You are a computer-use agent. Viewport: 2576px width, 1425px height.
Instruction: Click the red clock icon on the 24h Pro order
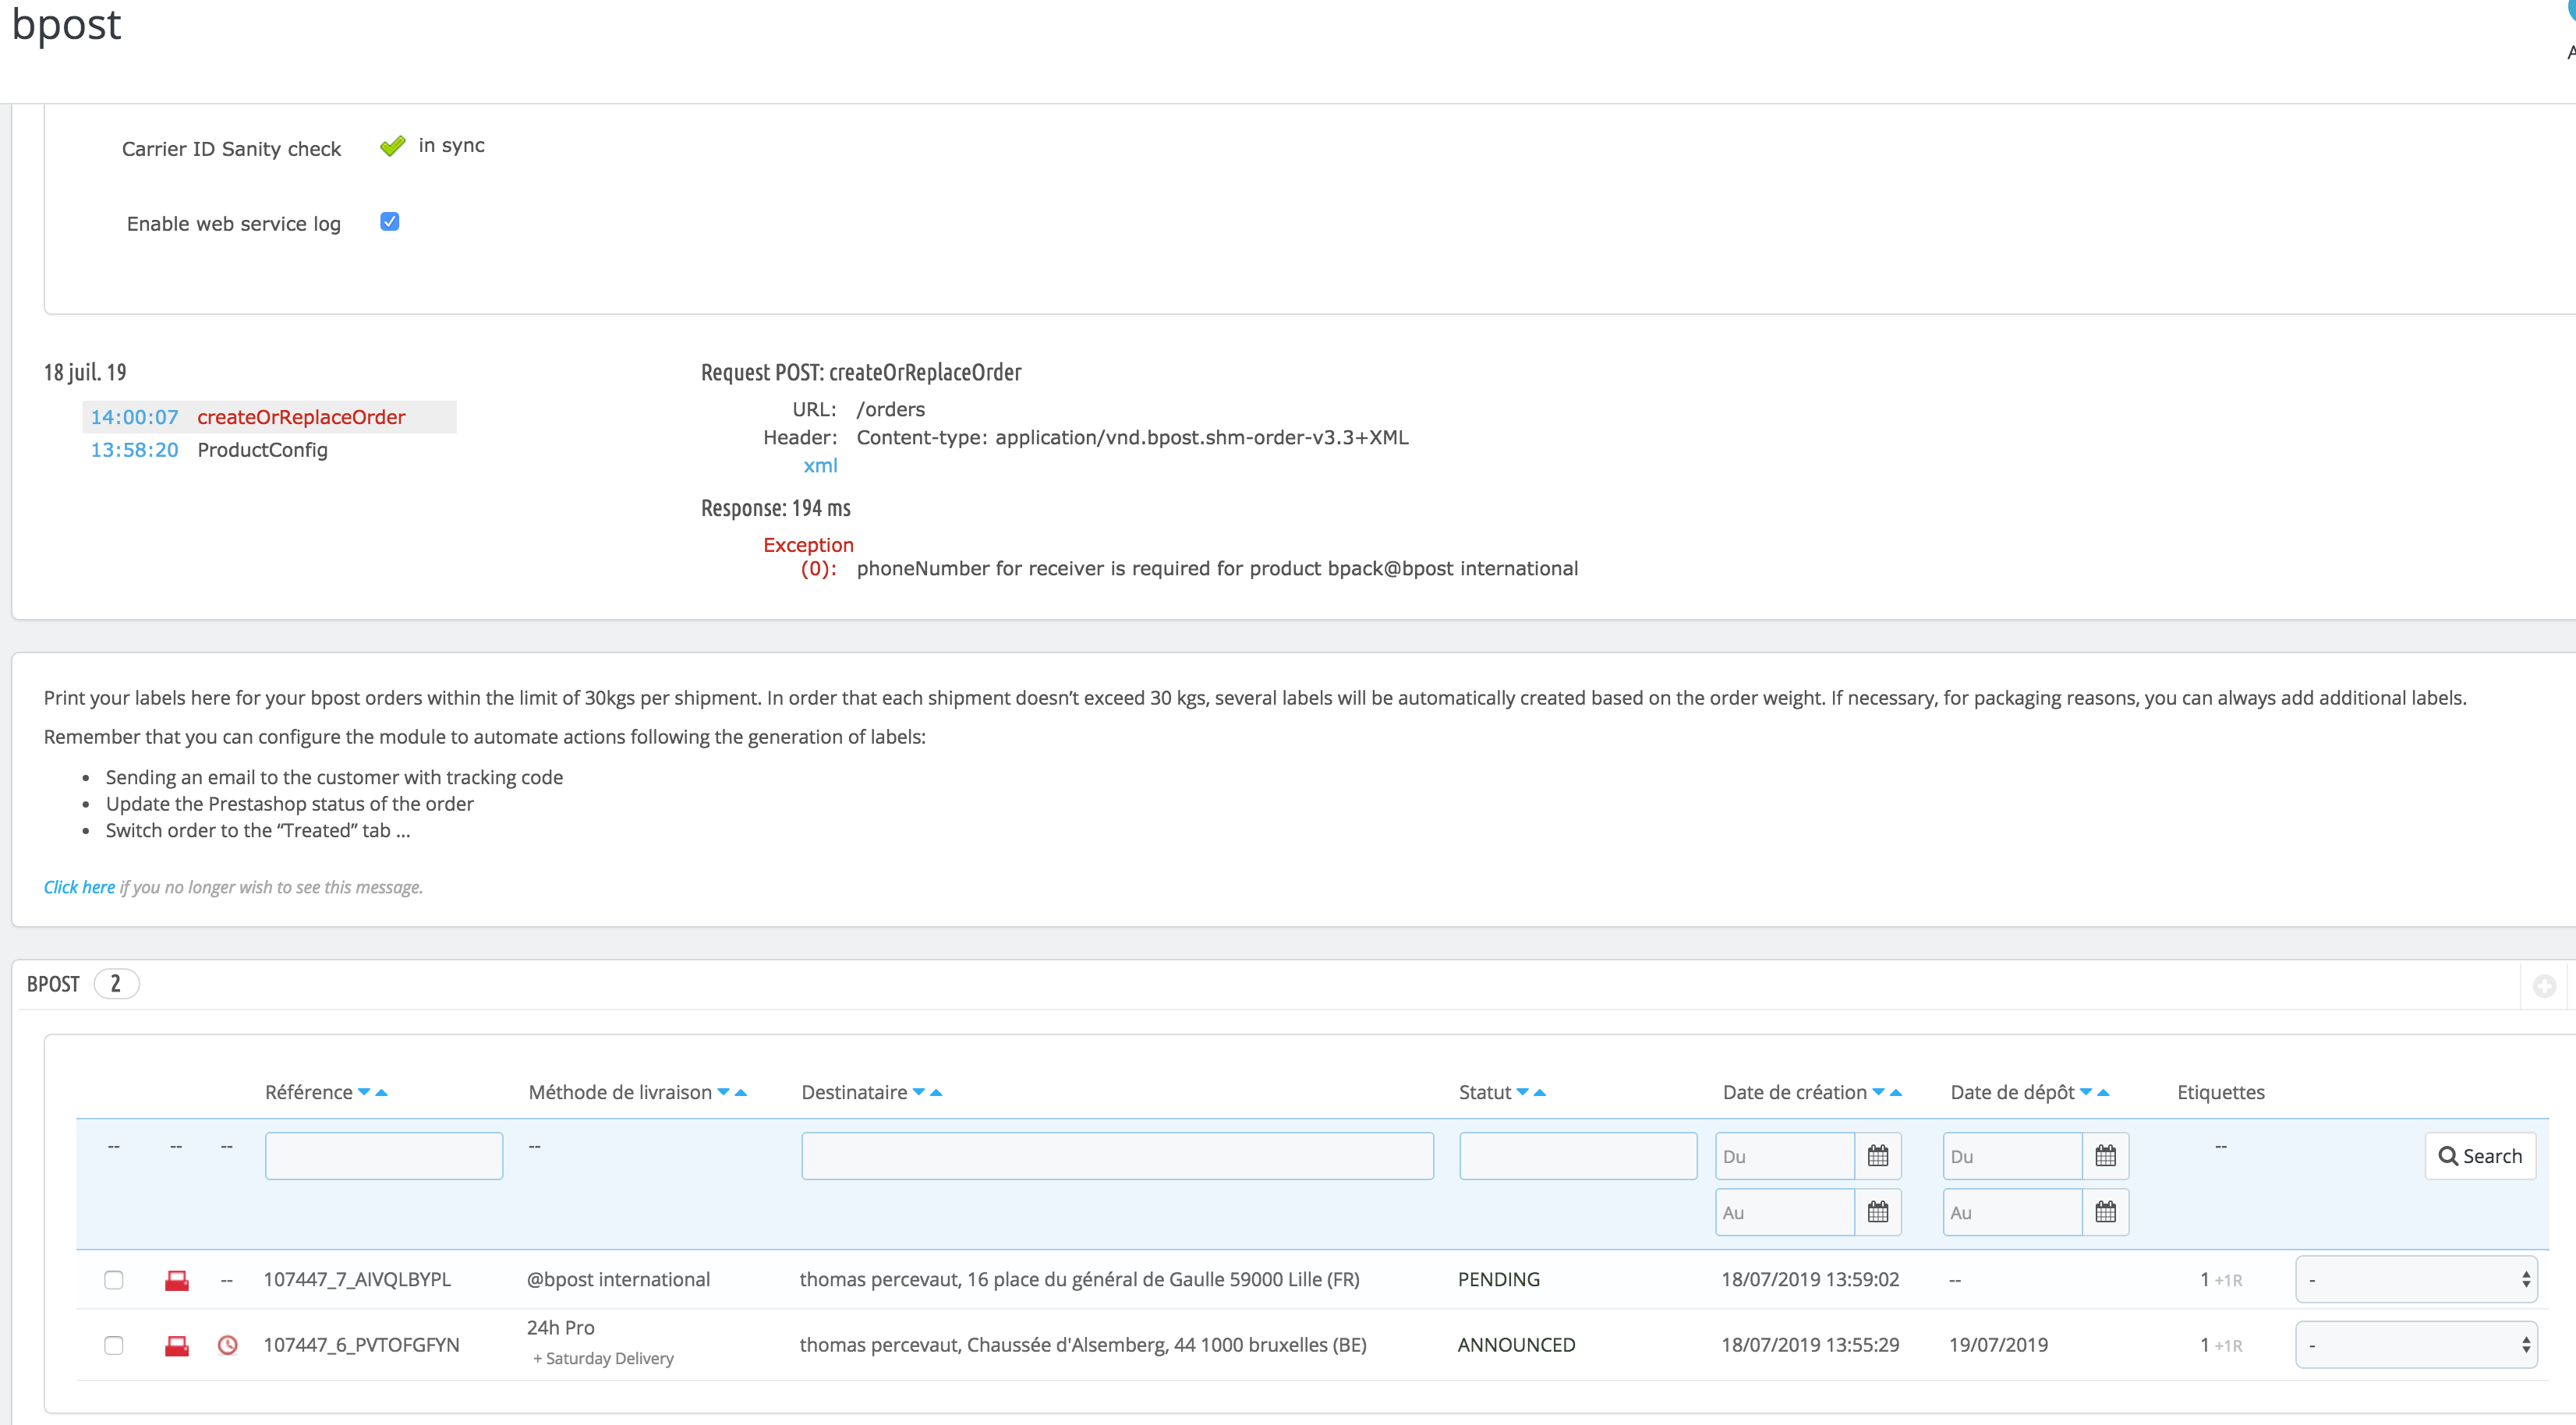point(228,1346)
